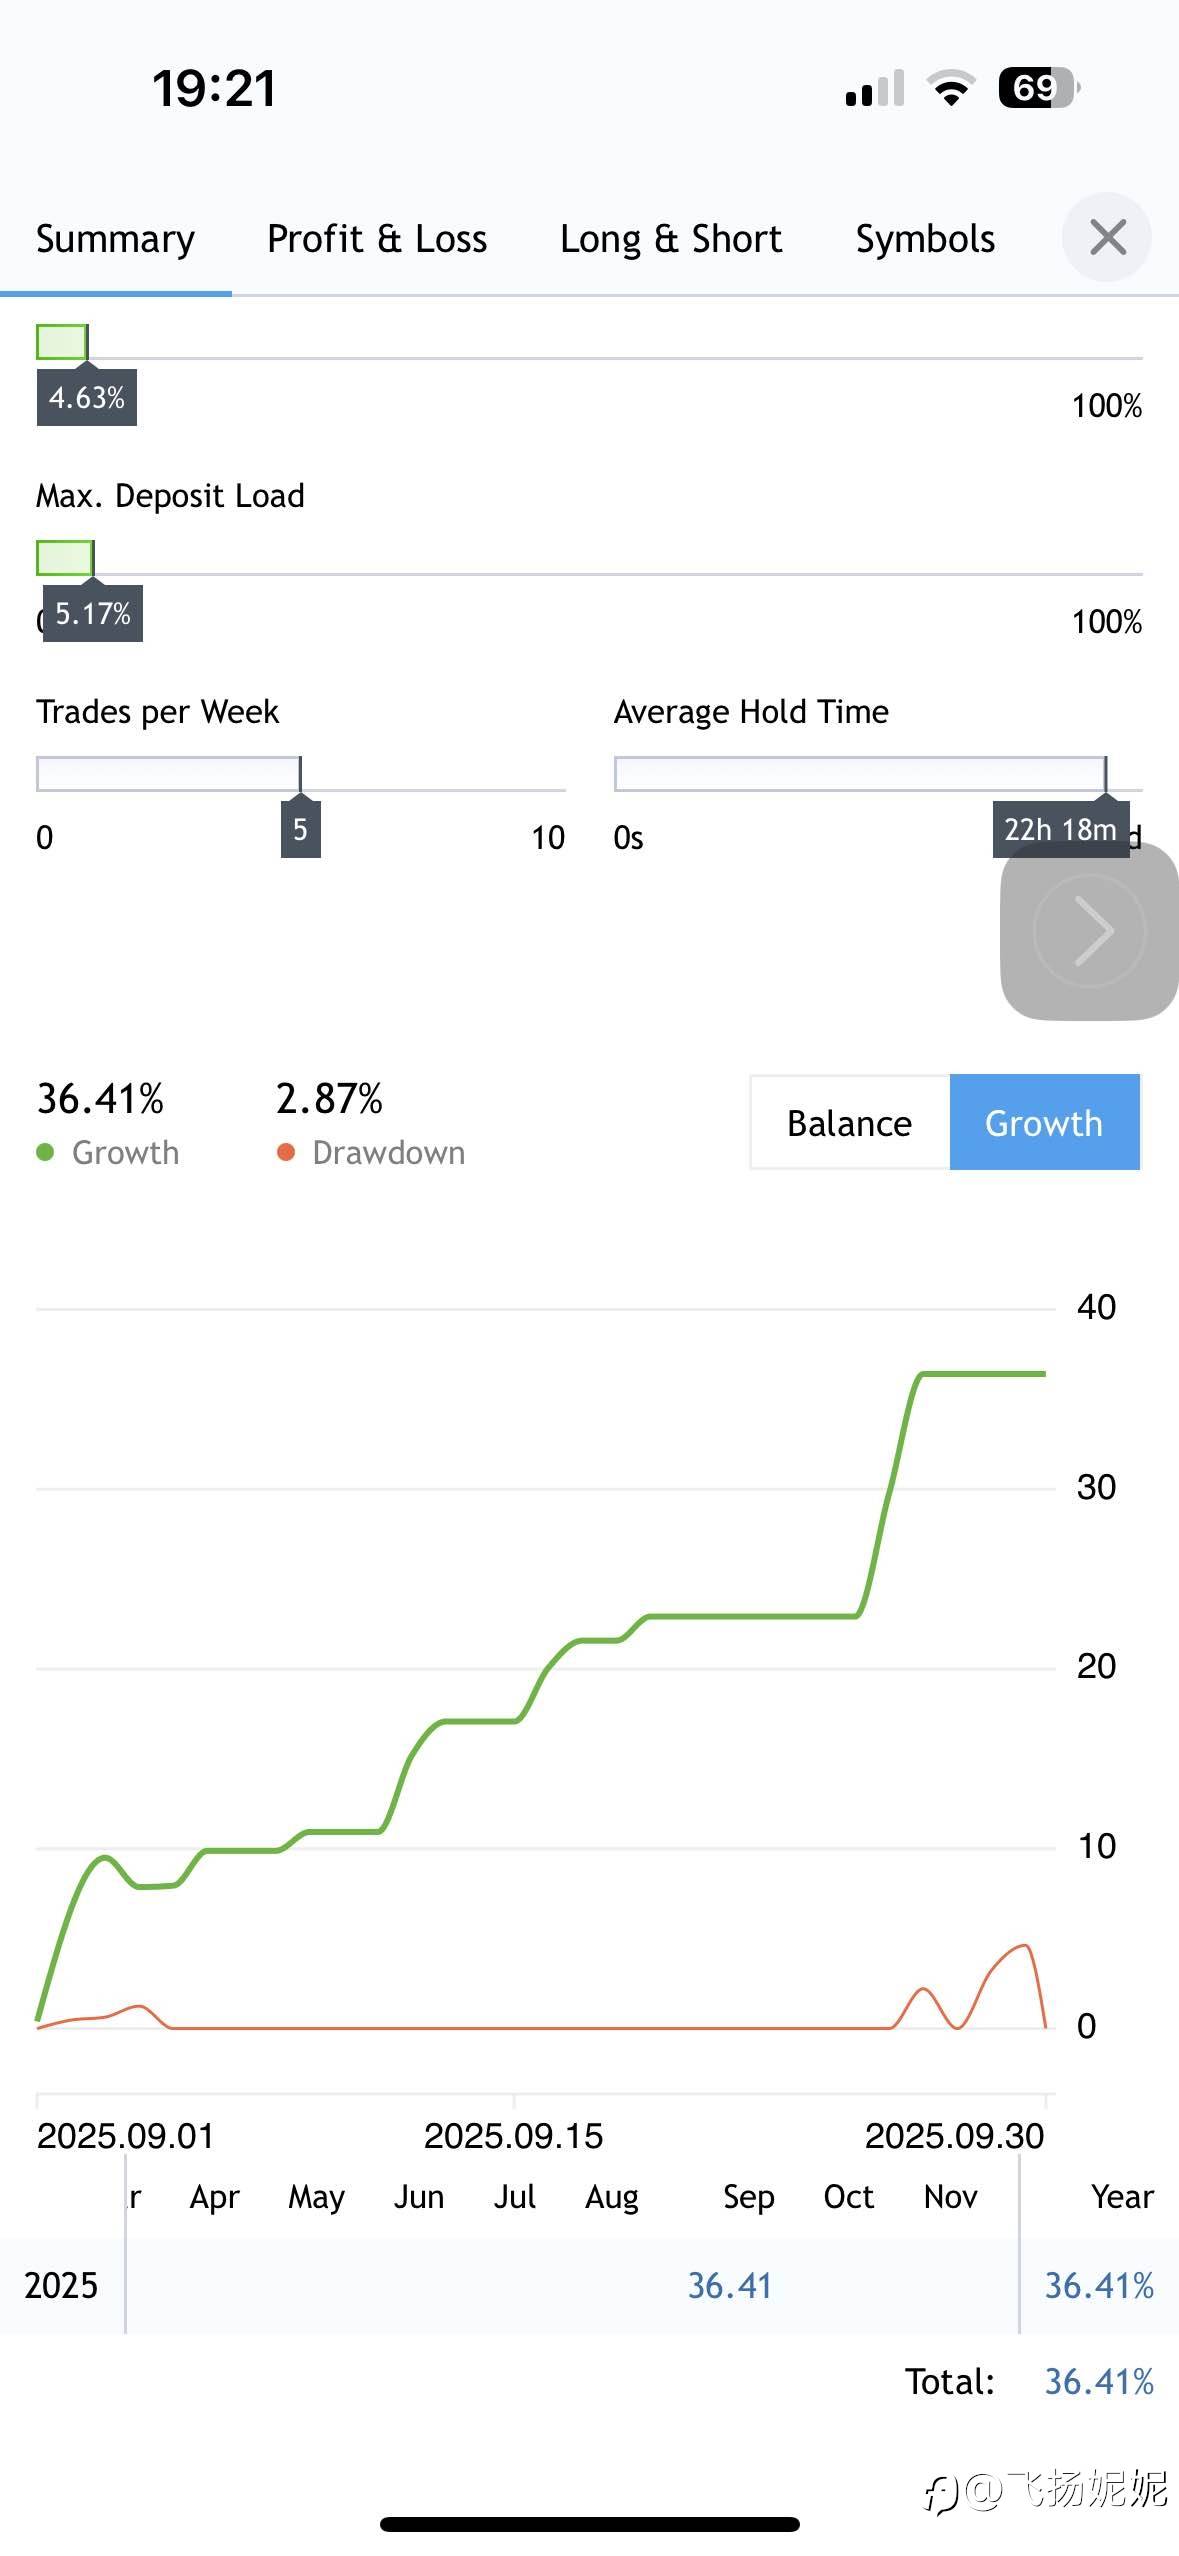Image resolution: width=1179 pixels, height=2556 pixels.
Task: Tap the Wi-Fi status icon
Action: pyautogui.click(x=951, y=88)
